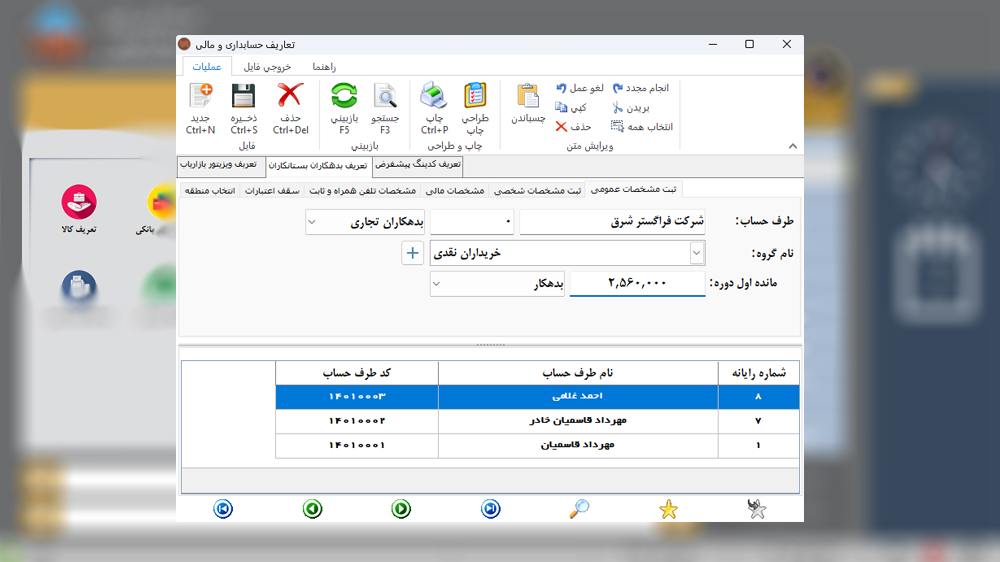Click the magnifier icon in bottom bar
The width and height of the screenshot is (1000, 562).
pos(579,509)
